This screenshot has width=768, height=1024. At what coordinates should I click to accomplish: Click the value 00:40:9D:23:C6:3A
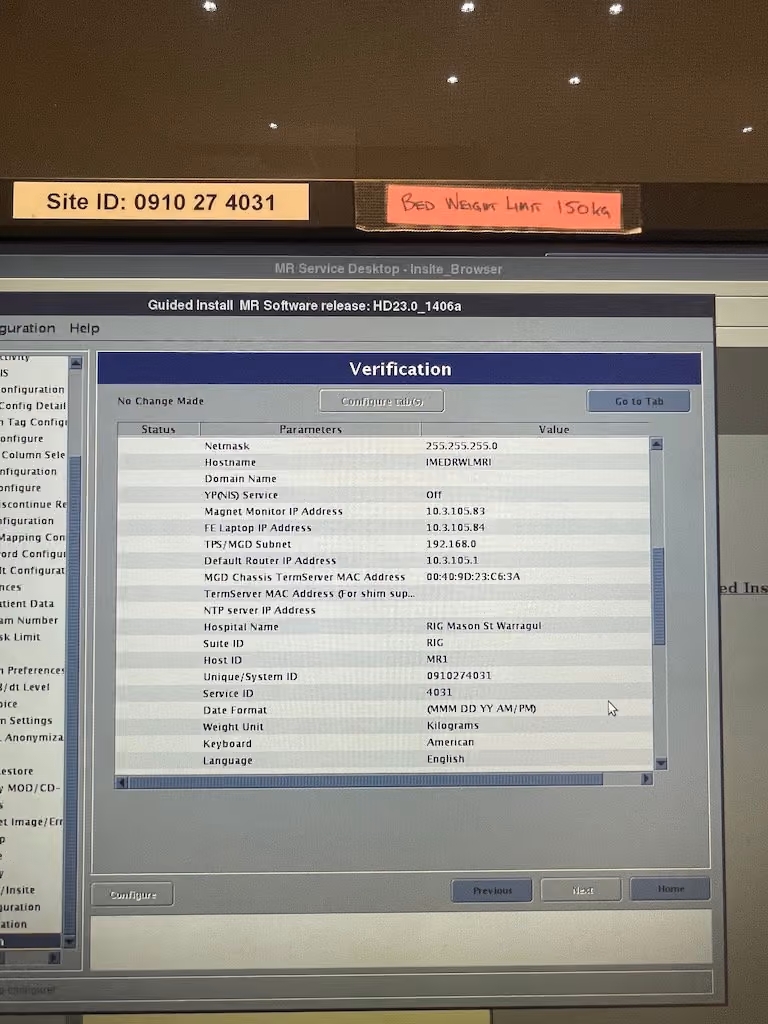(473, 576)
